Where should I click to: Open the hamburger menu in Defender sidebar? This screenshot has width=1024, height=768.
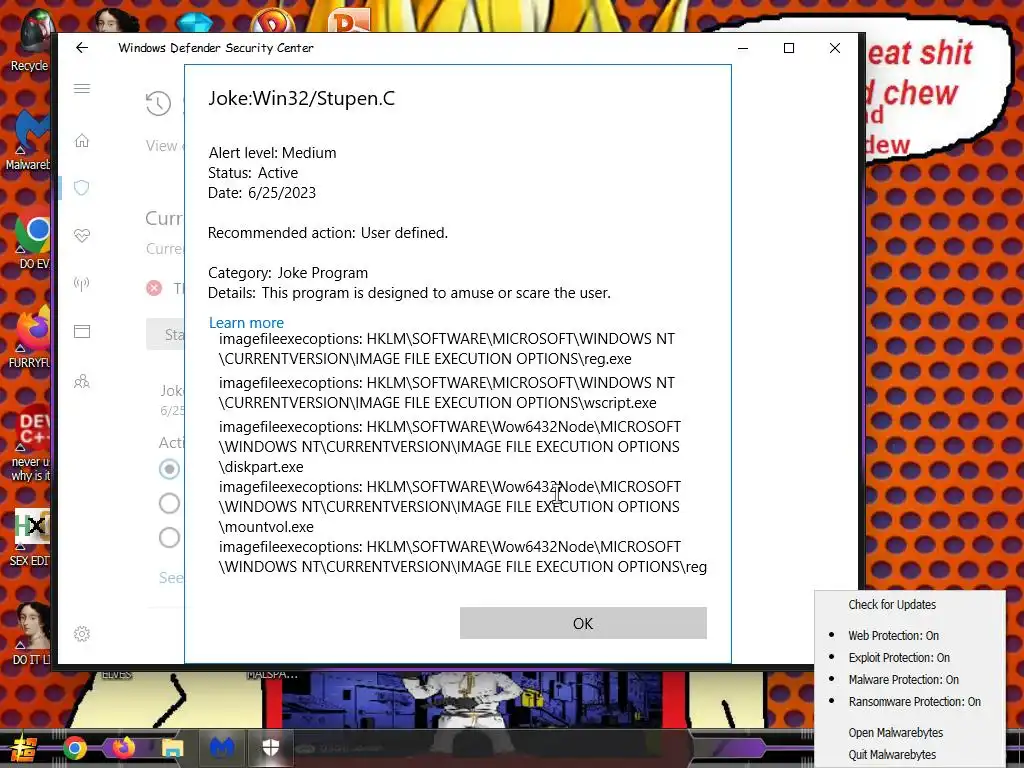click(82, 89)
